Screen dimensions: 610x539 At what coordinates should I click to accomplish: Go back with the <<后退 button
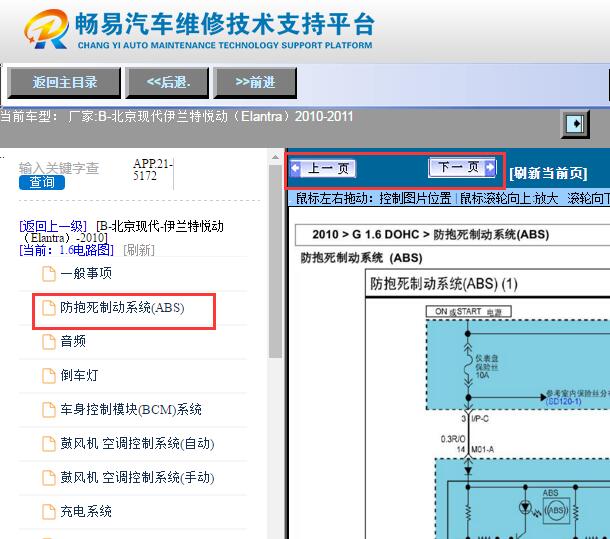167,83
